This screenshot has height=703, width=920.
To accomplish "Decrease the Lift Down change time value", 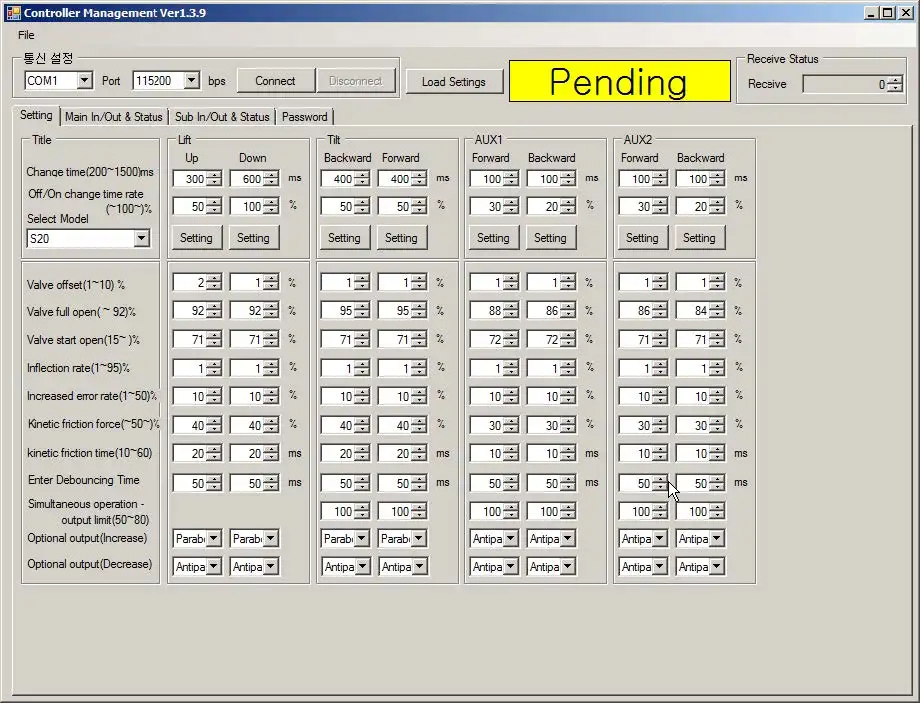I will [x=270, y=183].
